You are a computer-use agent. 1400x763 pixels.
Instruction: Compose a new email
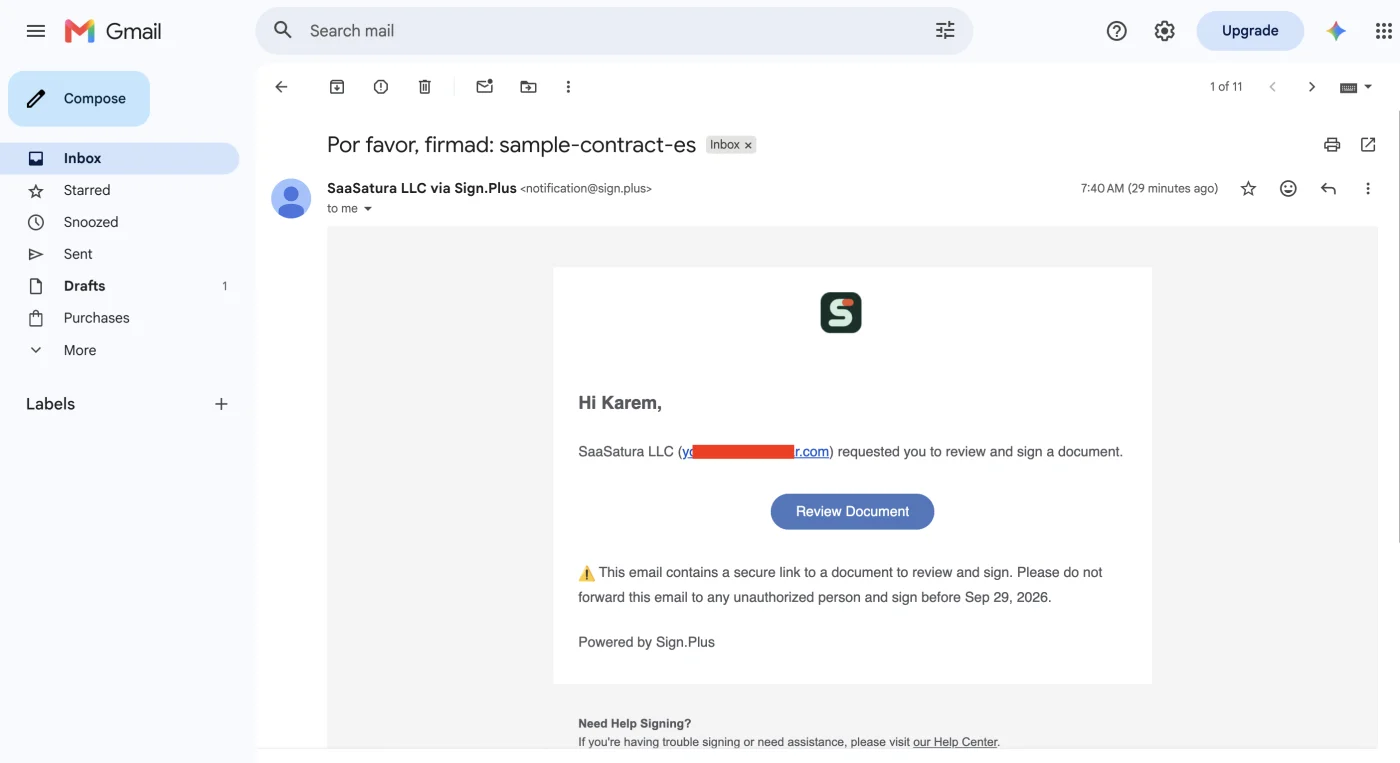click(79, 99)
